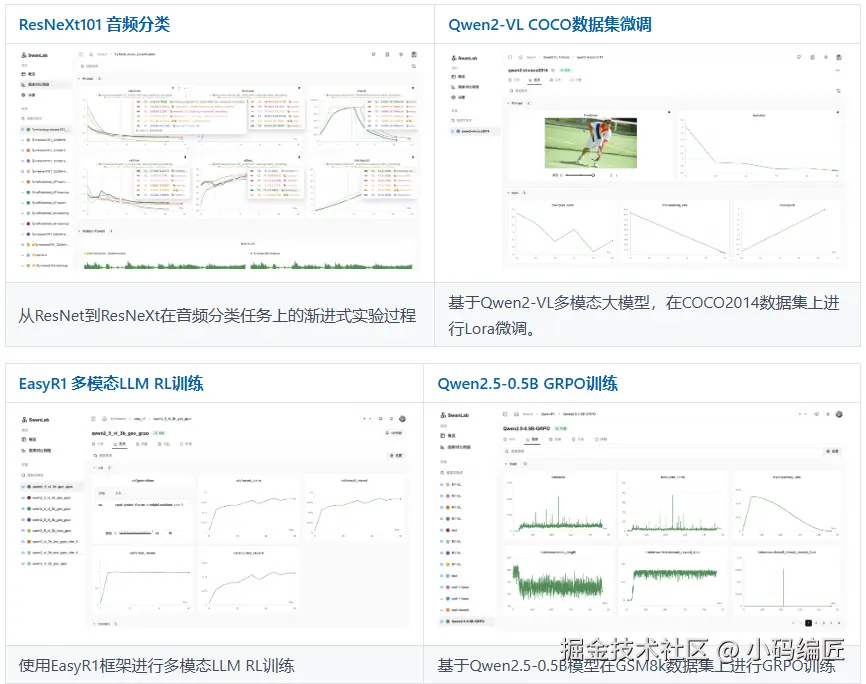Click the user avatar in the GRPO screenshot

coord(839,414)
